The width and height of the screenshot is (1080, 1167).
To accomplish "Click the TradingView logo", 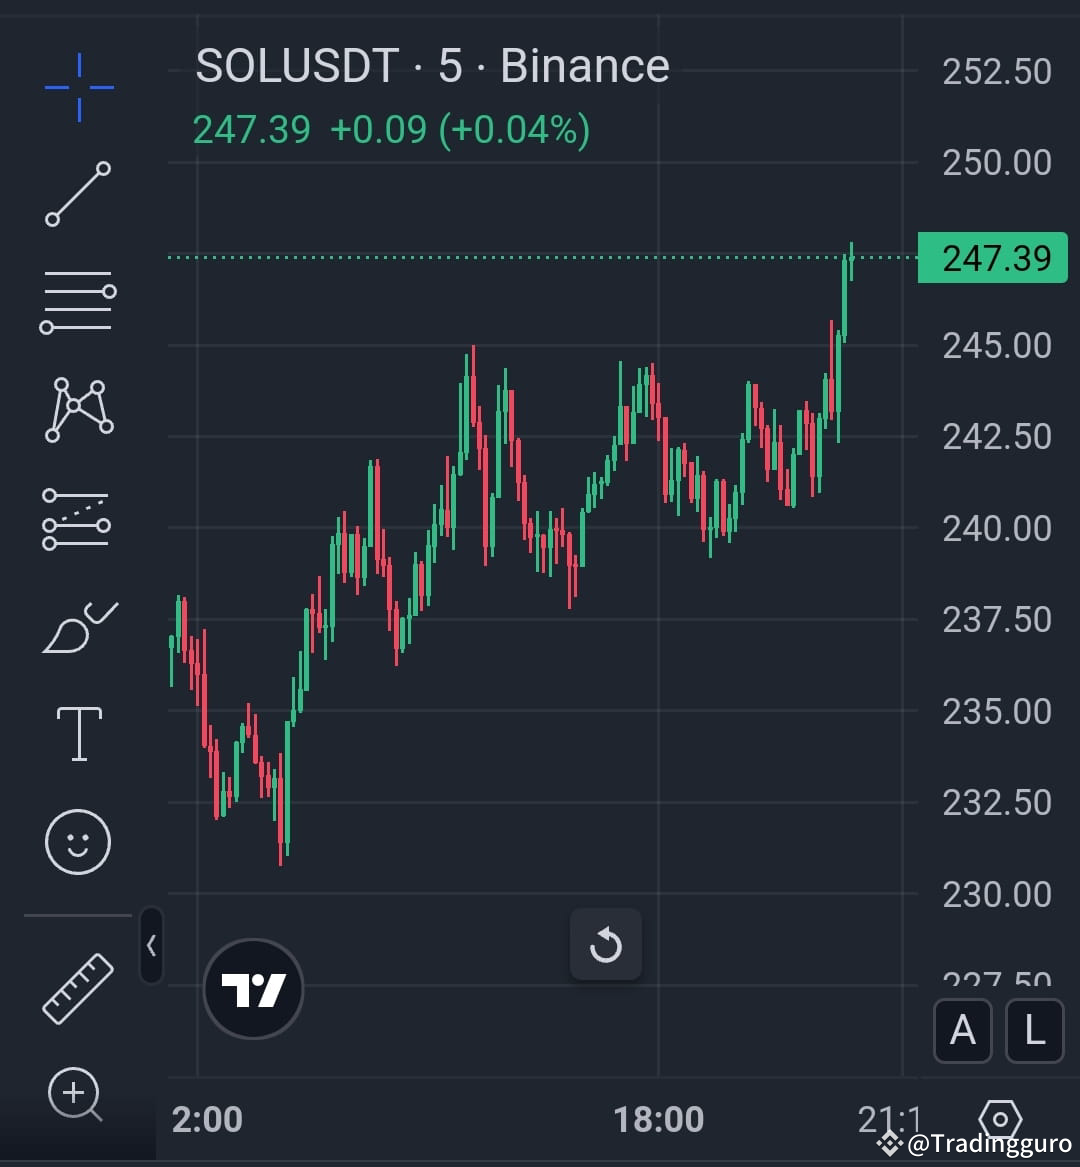I will 253,988.
